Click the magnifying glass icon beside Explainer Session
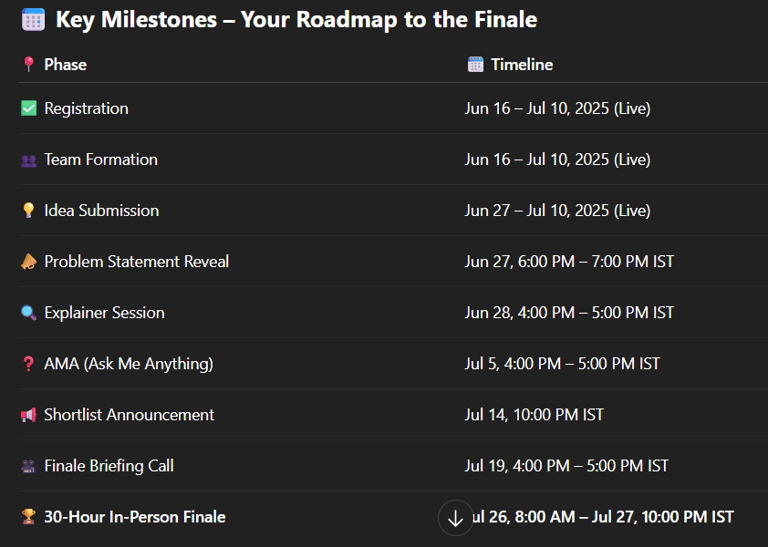The height and width of the screenshot is (547, 768). click(x=29, y=312)
